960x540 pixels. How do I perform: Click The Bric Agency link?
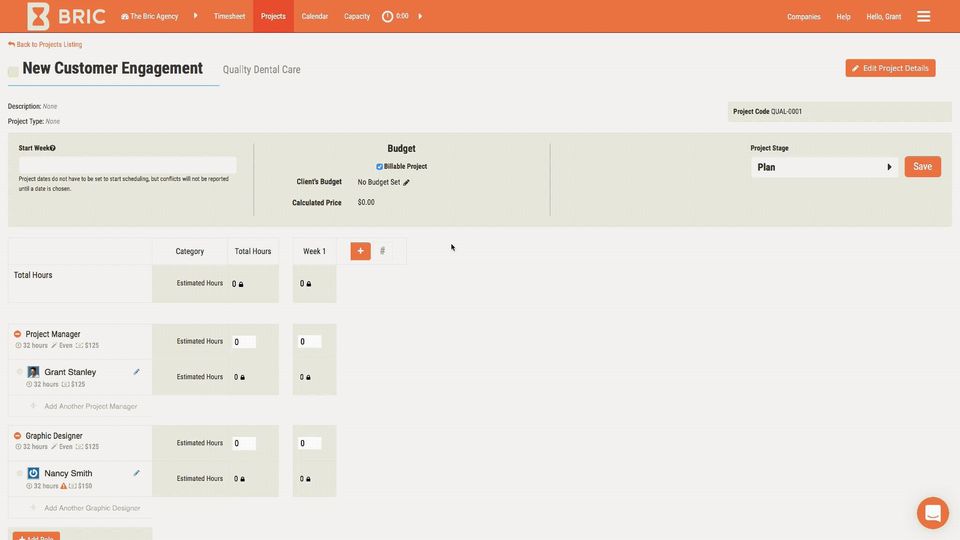(150, 17)
